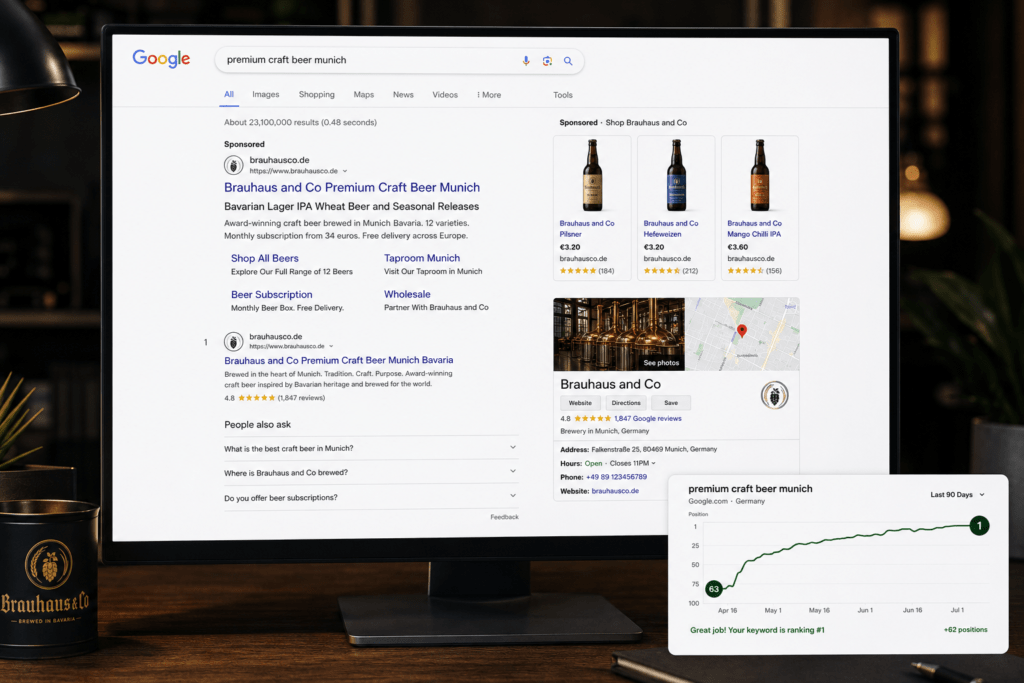Click Great job! Your keyword is ranking #1
This screenshot has height=683, width=1024.
coord(757,630)
